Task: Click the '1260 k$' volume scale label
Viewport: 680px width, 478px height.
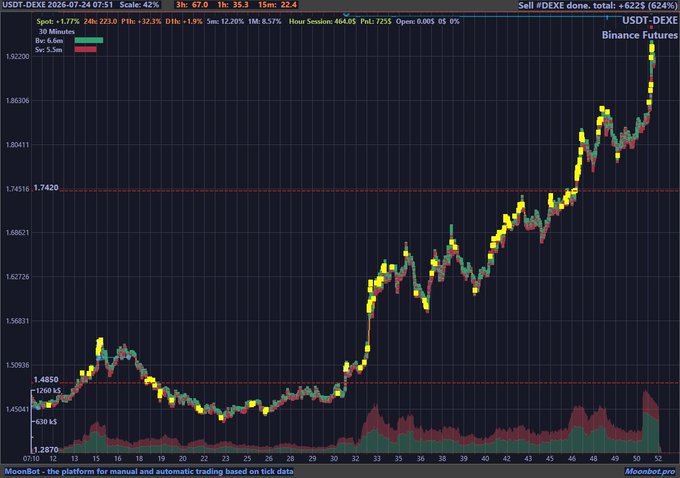Action: (48, 390)
